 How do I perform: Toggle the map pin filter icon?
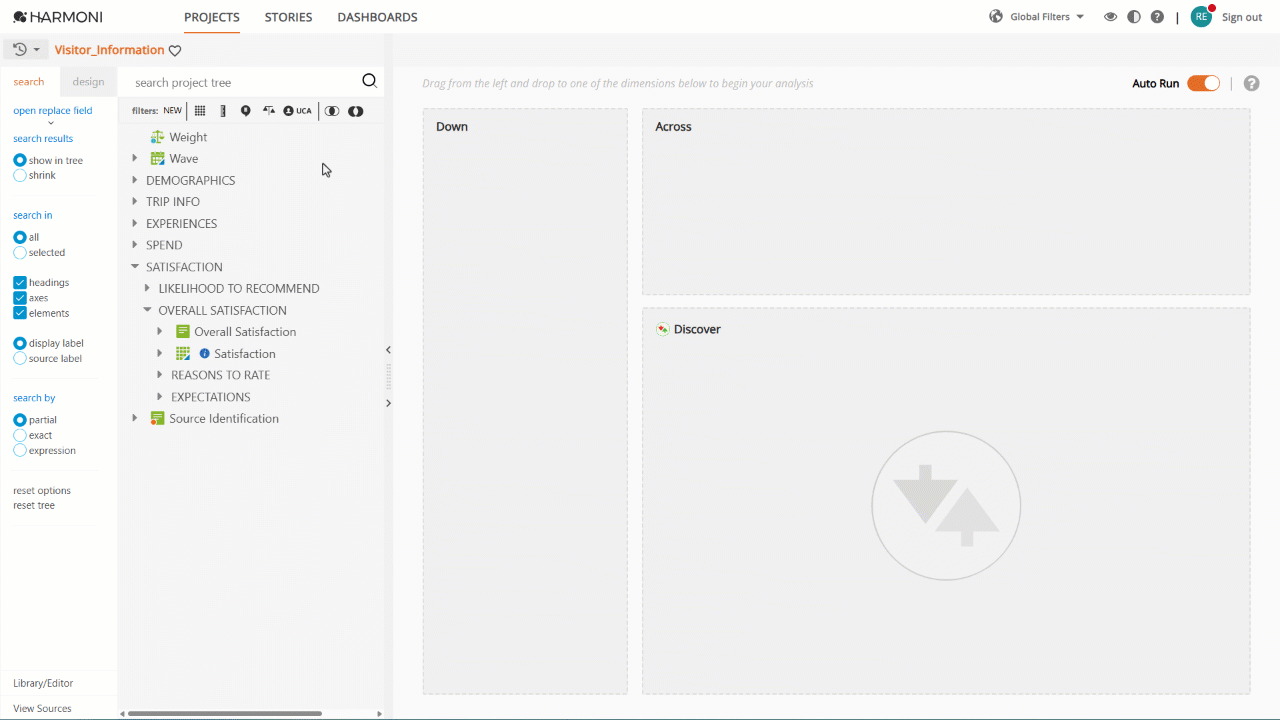tap(245, 111)
